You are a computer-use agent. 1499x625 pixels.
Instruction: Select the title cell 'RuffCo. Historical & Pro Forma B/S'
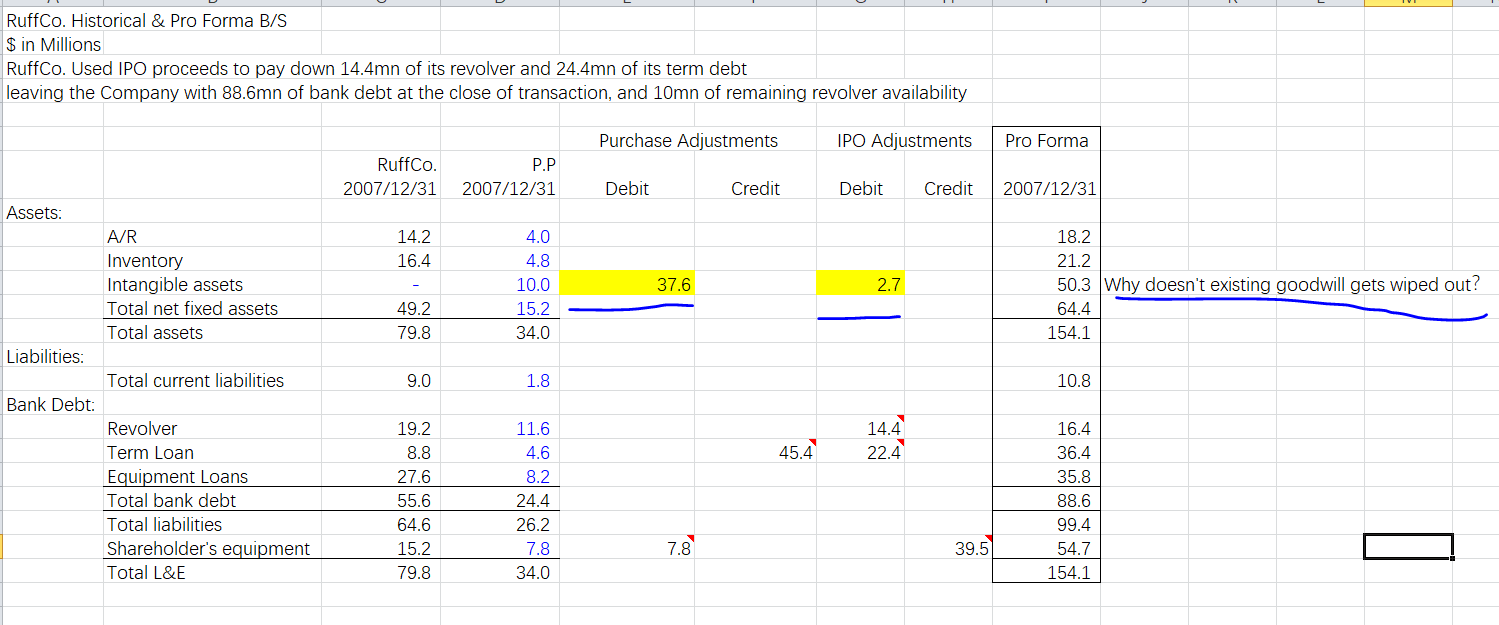click(147, 20)
